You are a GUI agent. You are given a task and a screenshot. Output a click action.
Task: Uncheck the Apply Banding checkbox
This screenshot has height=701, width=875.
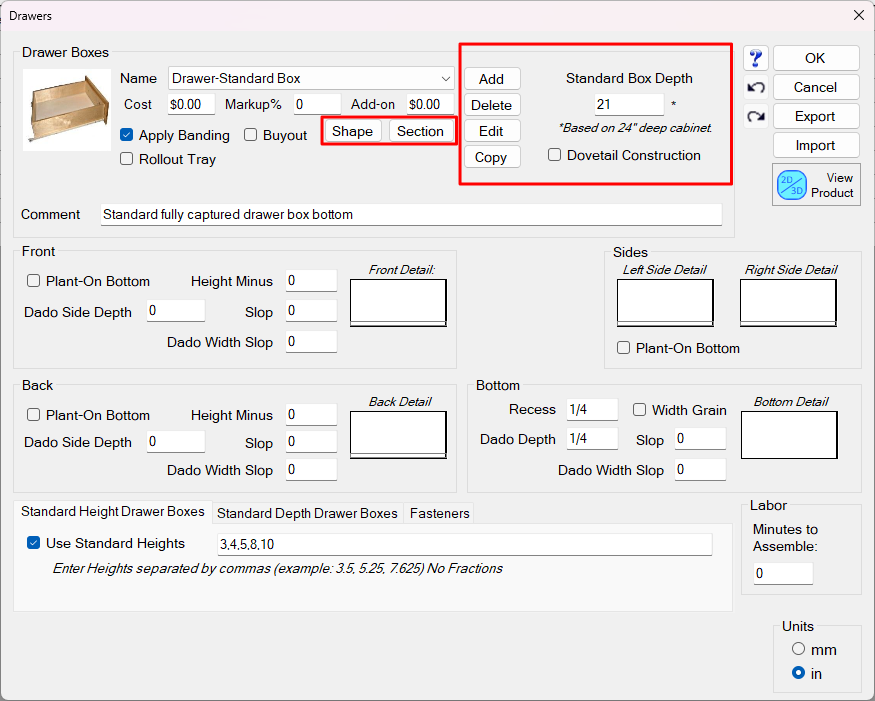pos(127,135)
